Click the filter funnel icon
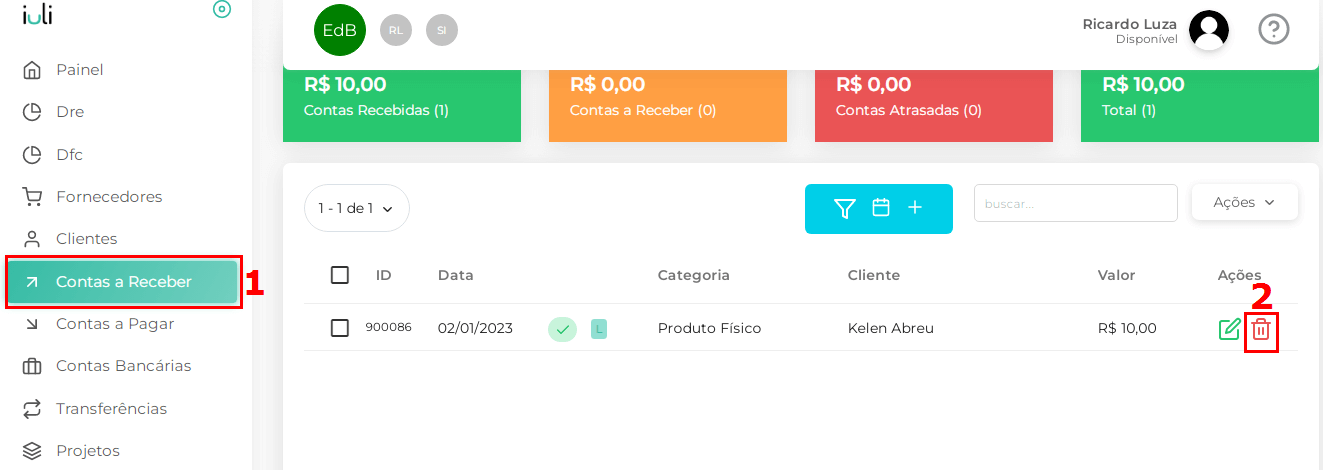The width and height of the screenshot is (1323, 470). 845,208
